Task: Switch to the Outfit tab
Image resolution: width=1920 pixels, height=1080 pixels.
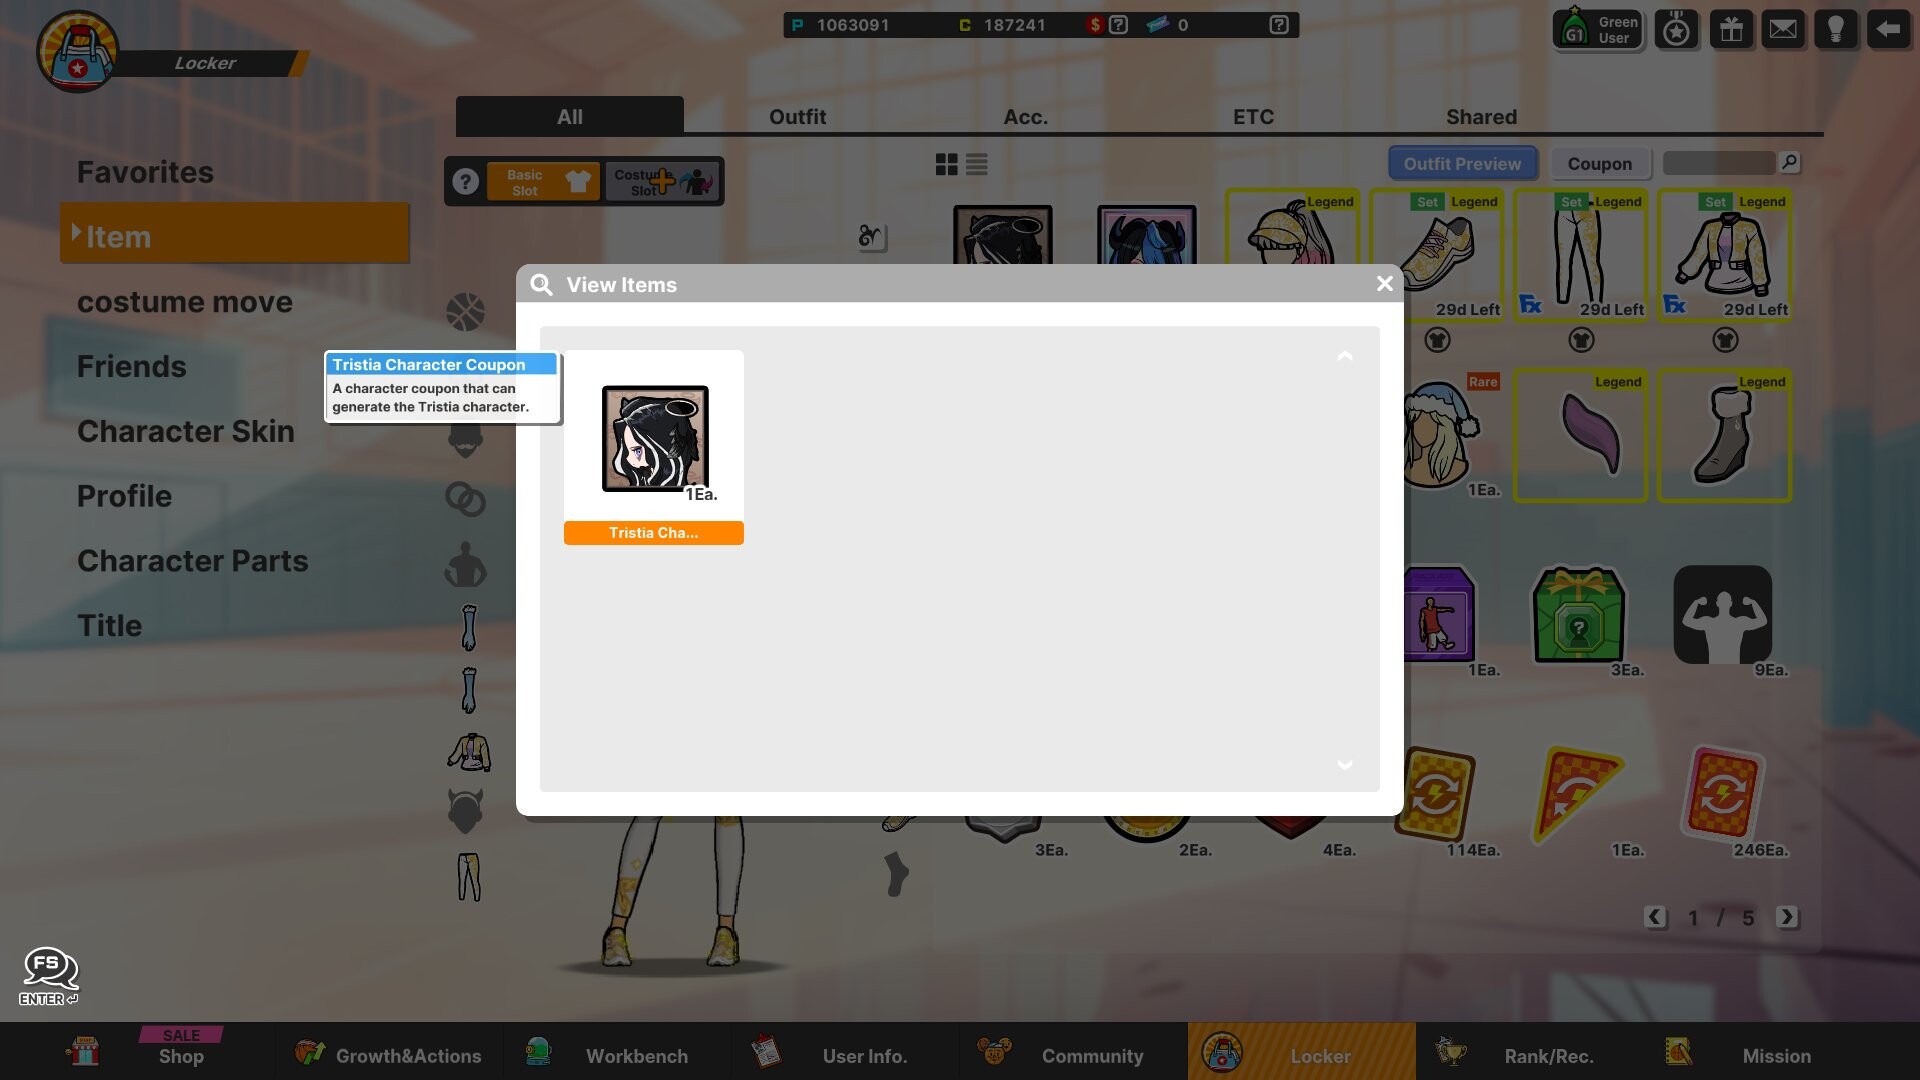Action: point(797,116)
